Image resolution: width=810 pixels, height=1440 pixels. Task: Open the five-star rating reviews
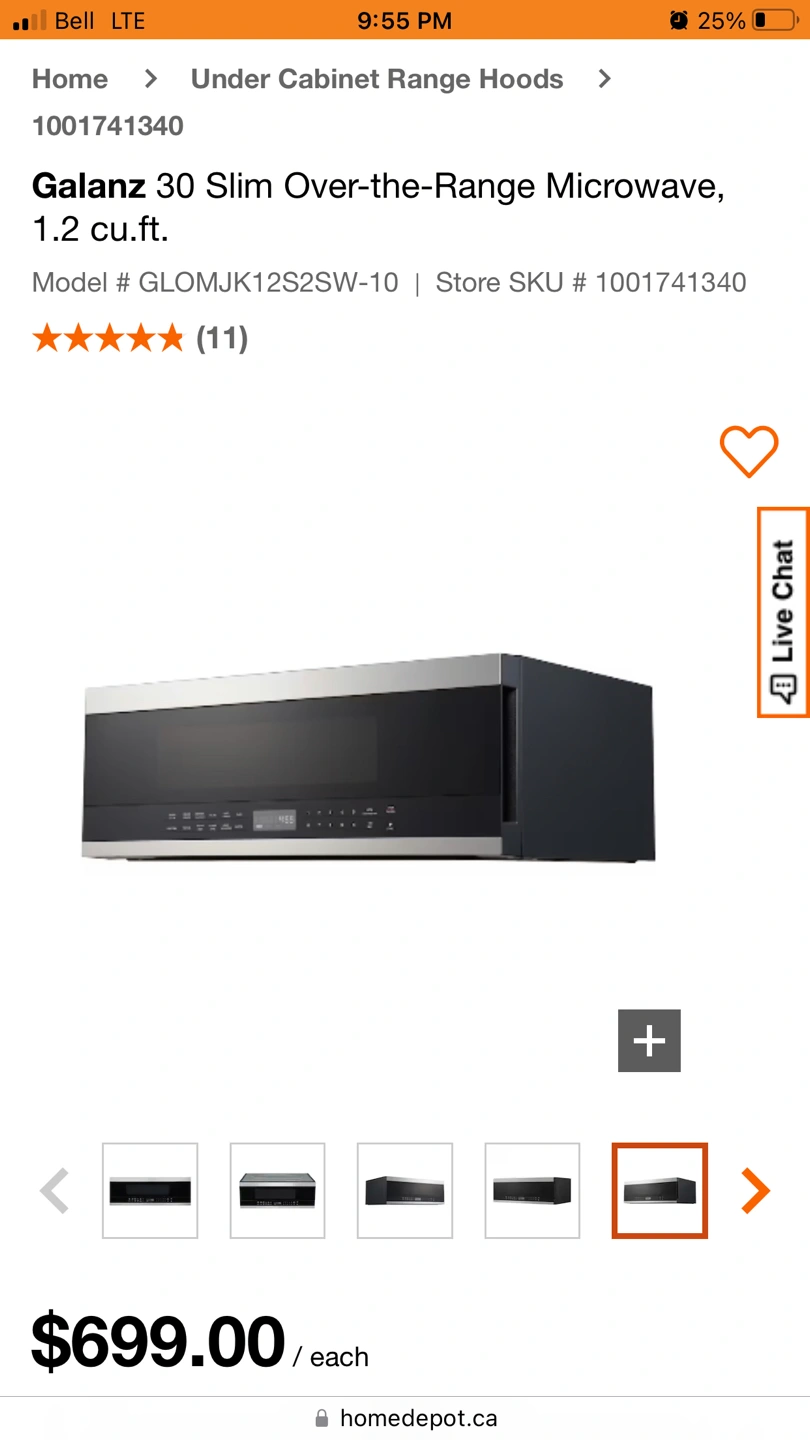click(108, 338)
